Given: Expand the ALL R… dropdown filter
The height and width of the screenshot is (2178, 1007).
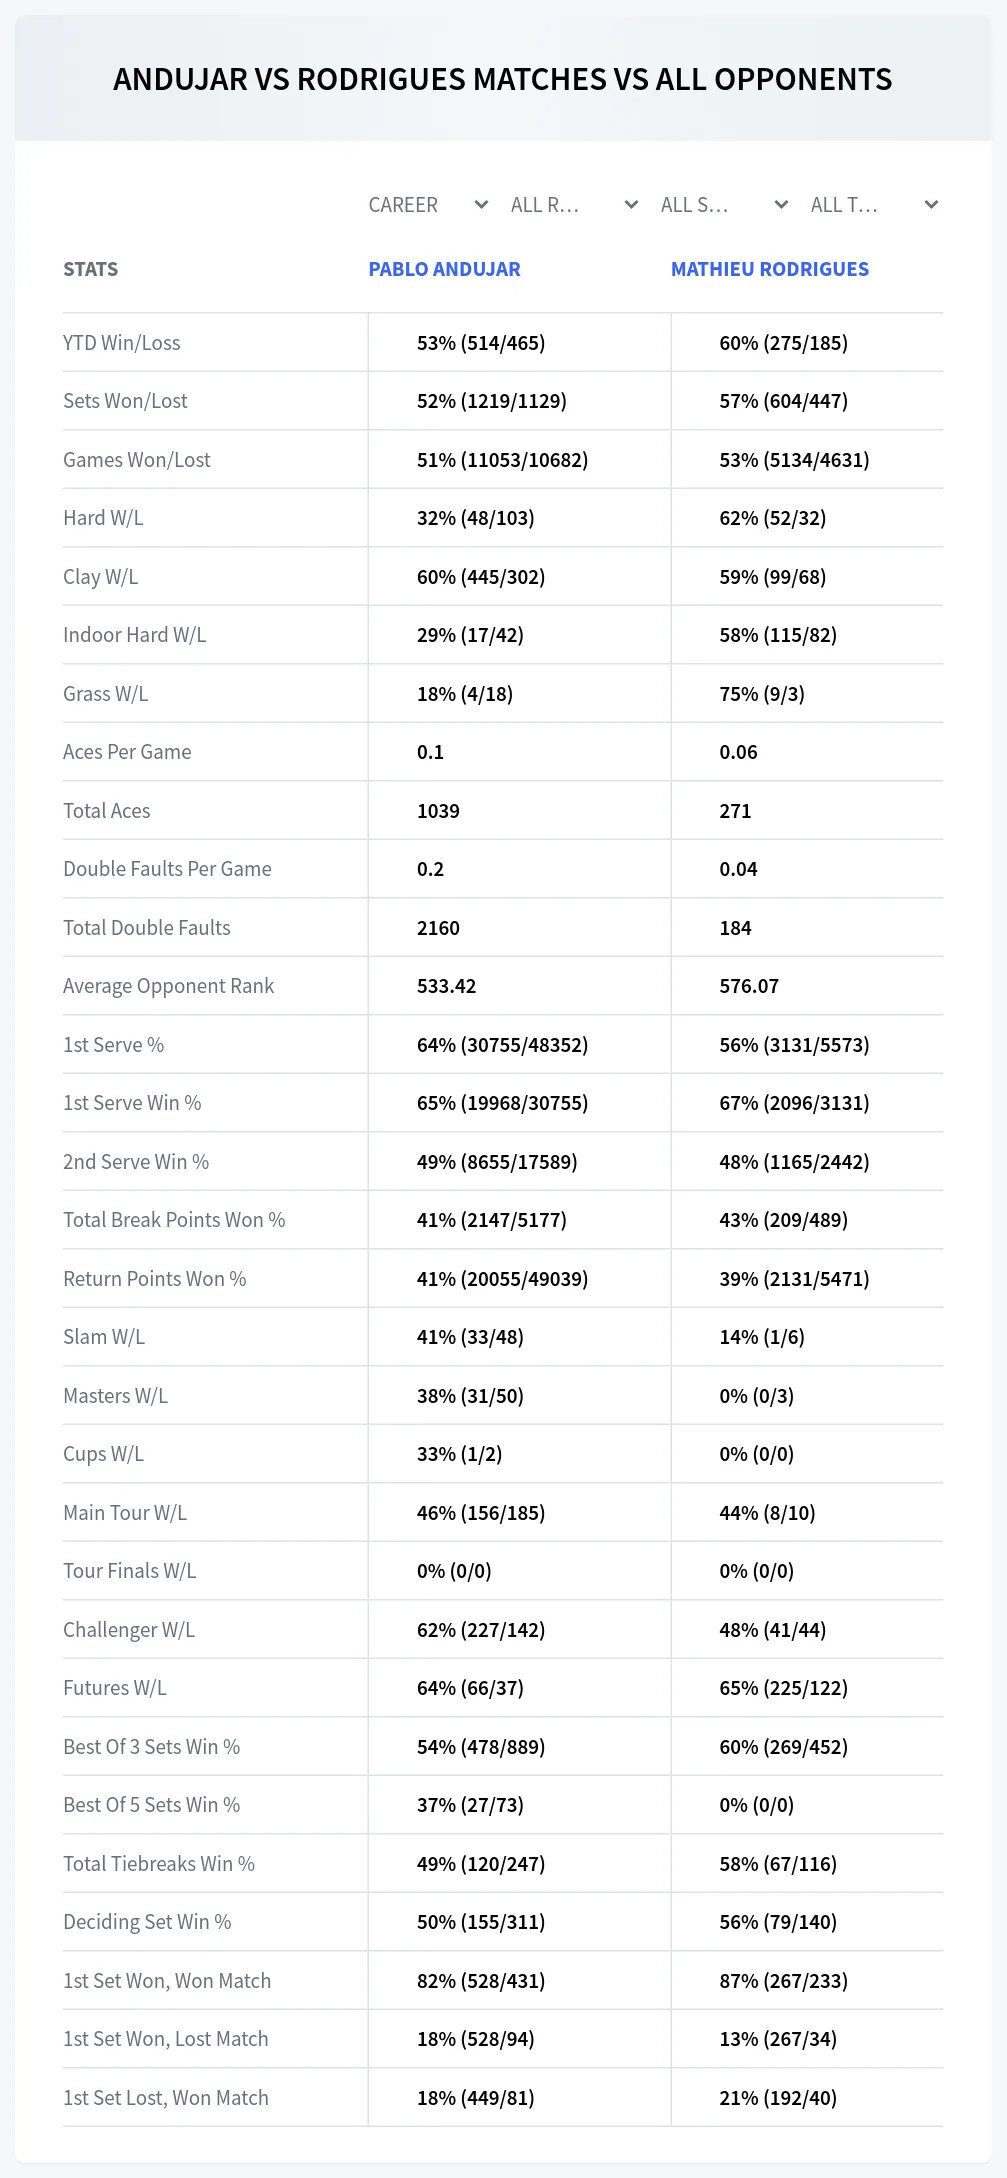Looking at the screenshot, I should [x=574, y=205].
